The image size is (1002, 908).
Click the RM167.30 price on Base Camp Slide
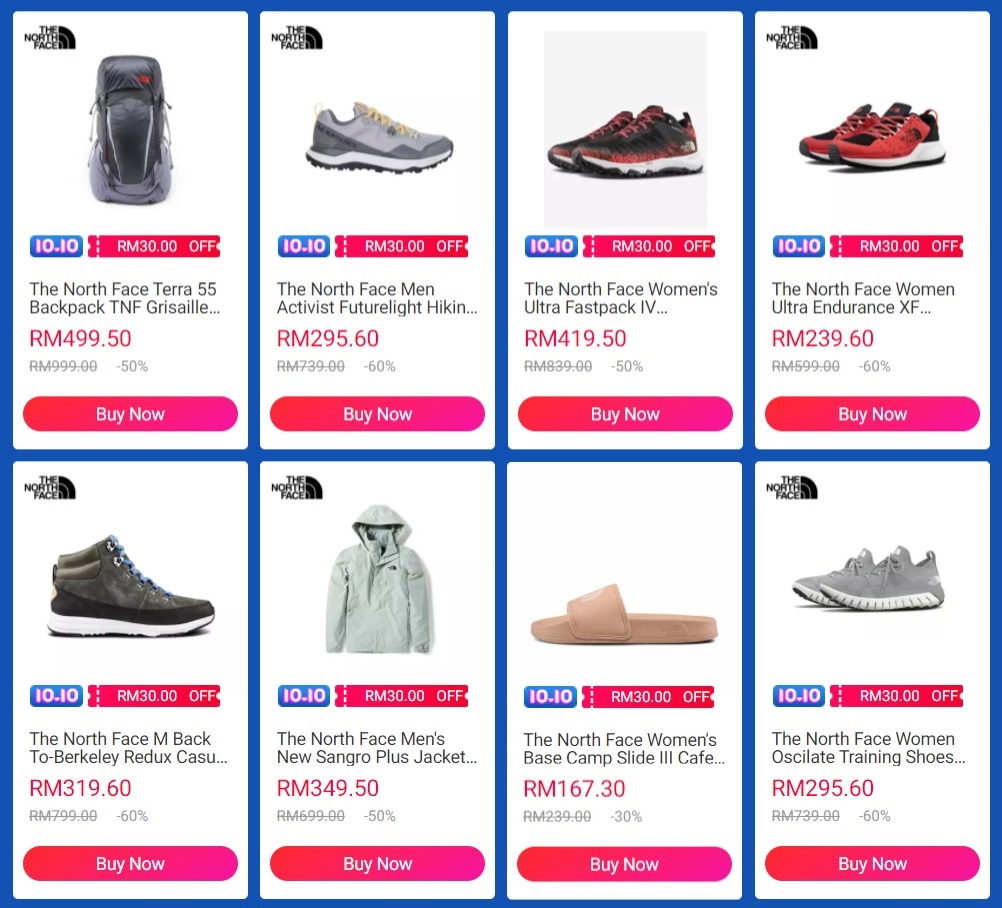click(575, 789)
